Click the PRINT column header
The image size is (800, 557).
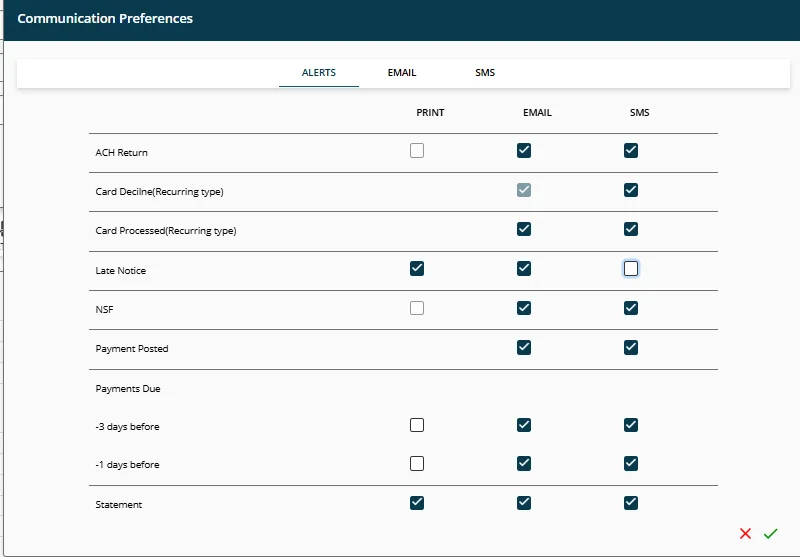pyautogui.click(x=430, y=113)
